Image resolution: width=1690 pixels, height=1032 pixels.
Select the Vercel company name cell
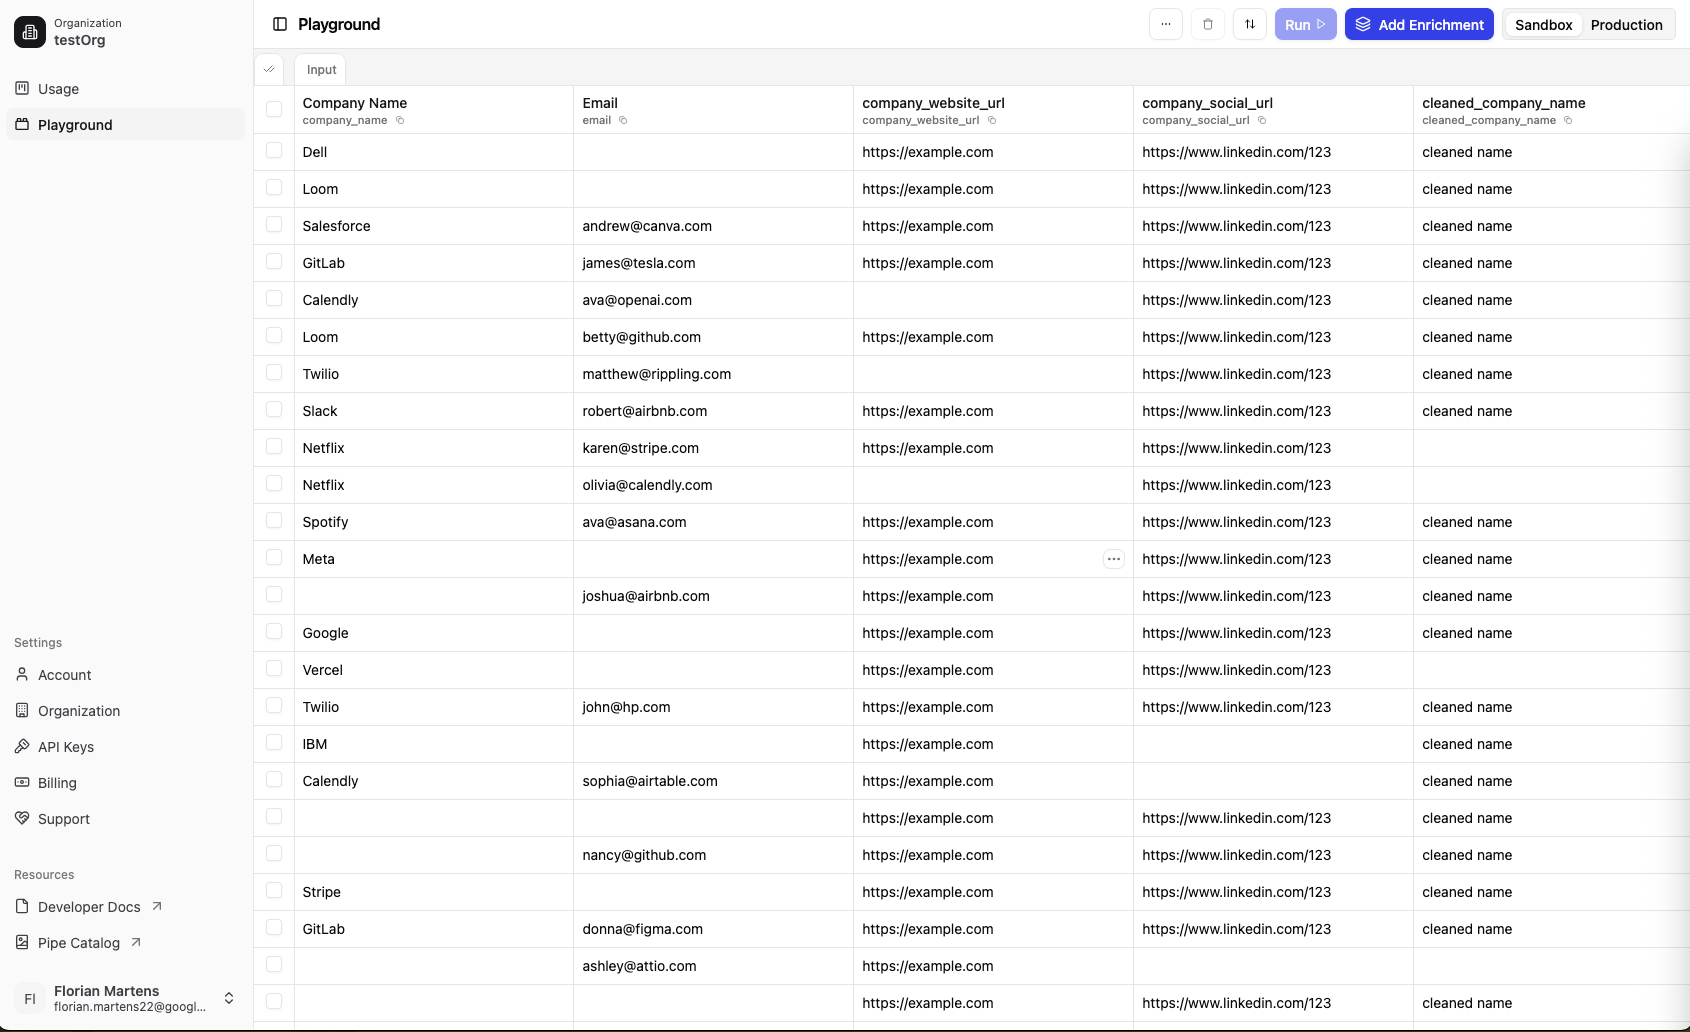tap(434, 670)
